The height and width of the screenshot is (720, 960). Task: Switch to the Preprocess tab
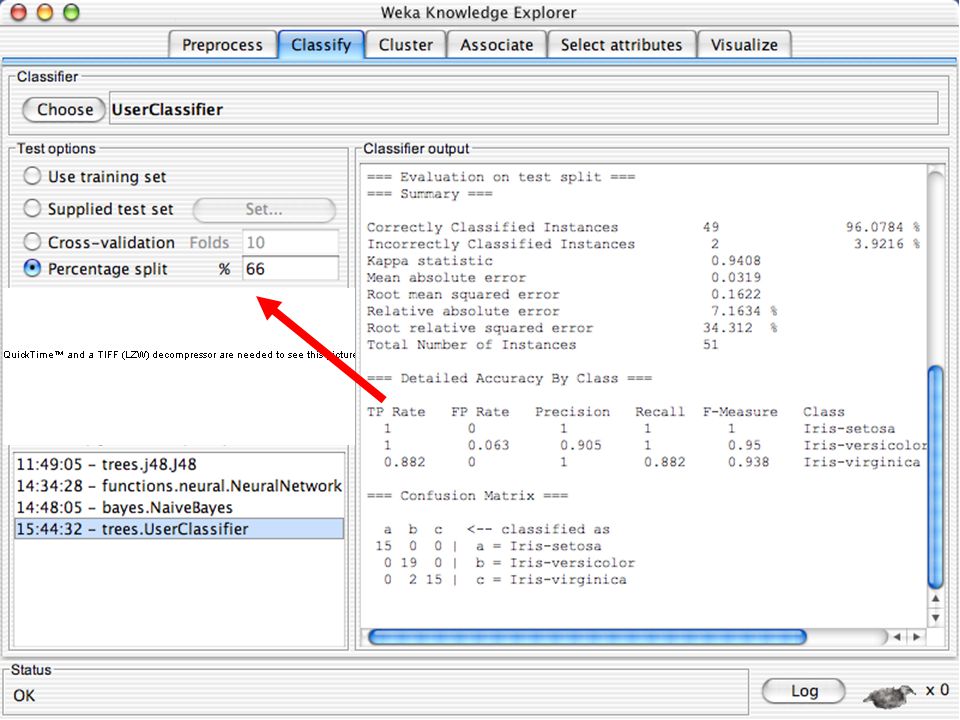pyautogui.click(x=222, y=45)
